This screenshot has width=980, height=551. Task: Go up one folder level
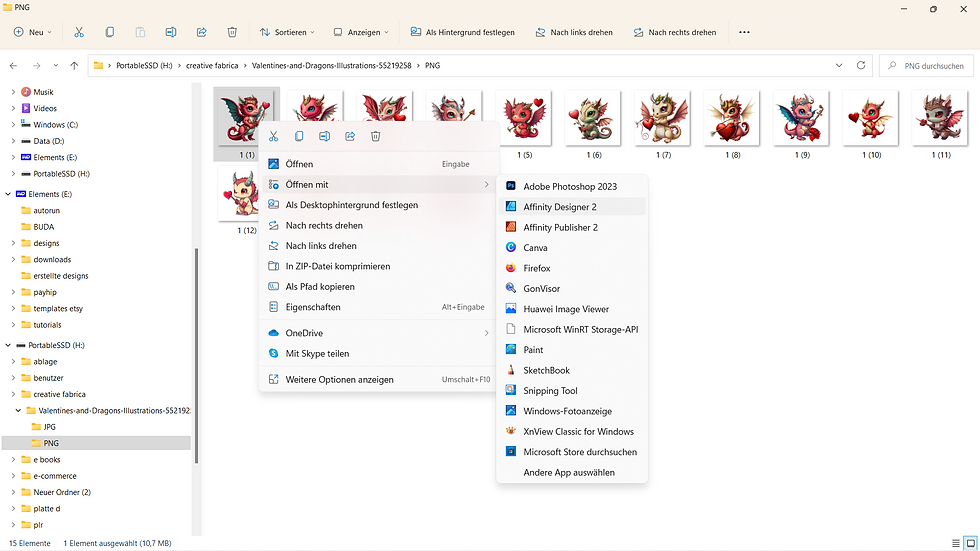(x=74, y=65)
